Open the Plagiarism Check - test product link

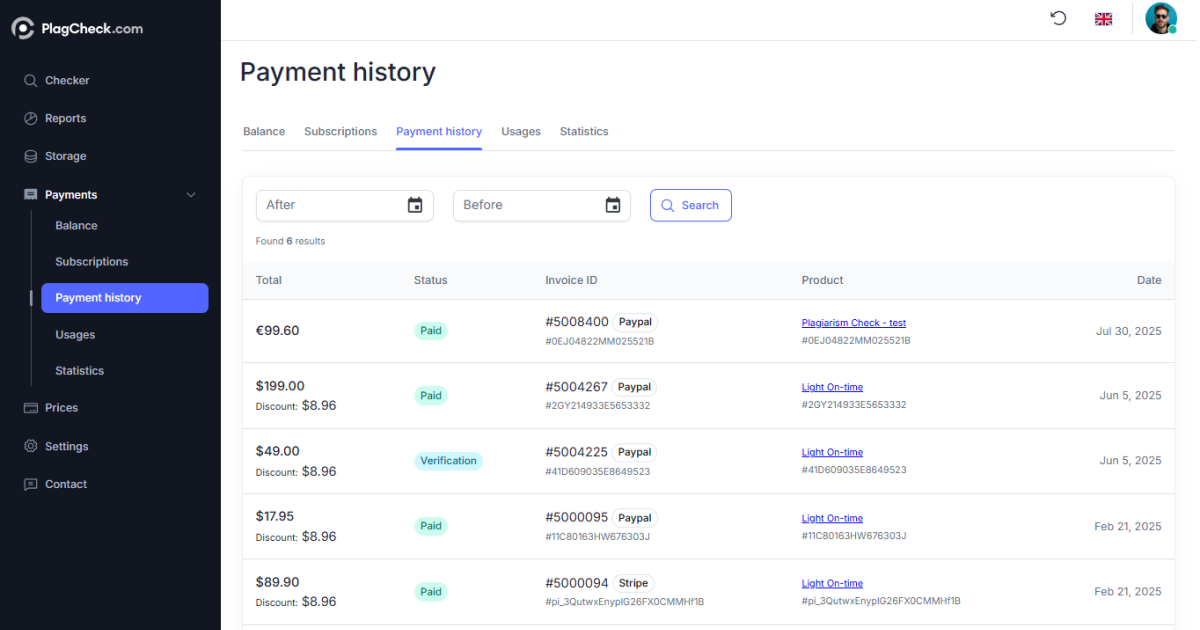[853, 322]
